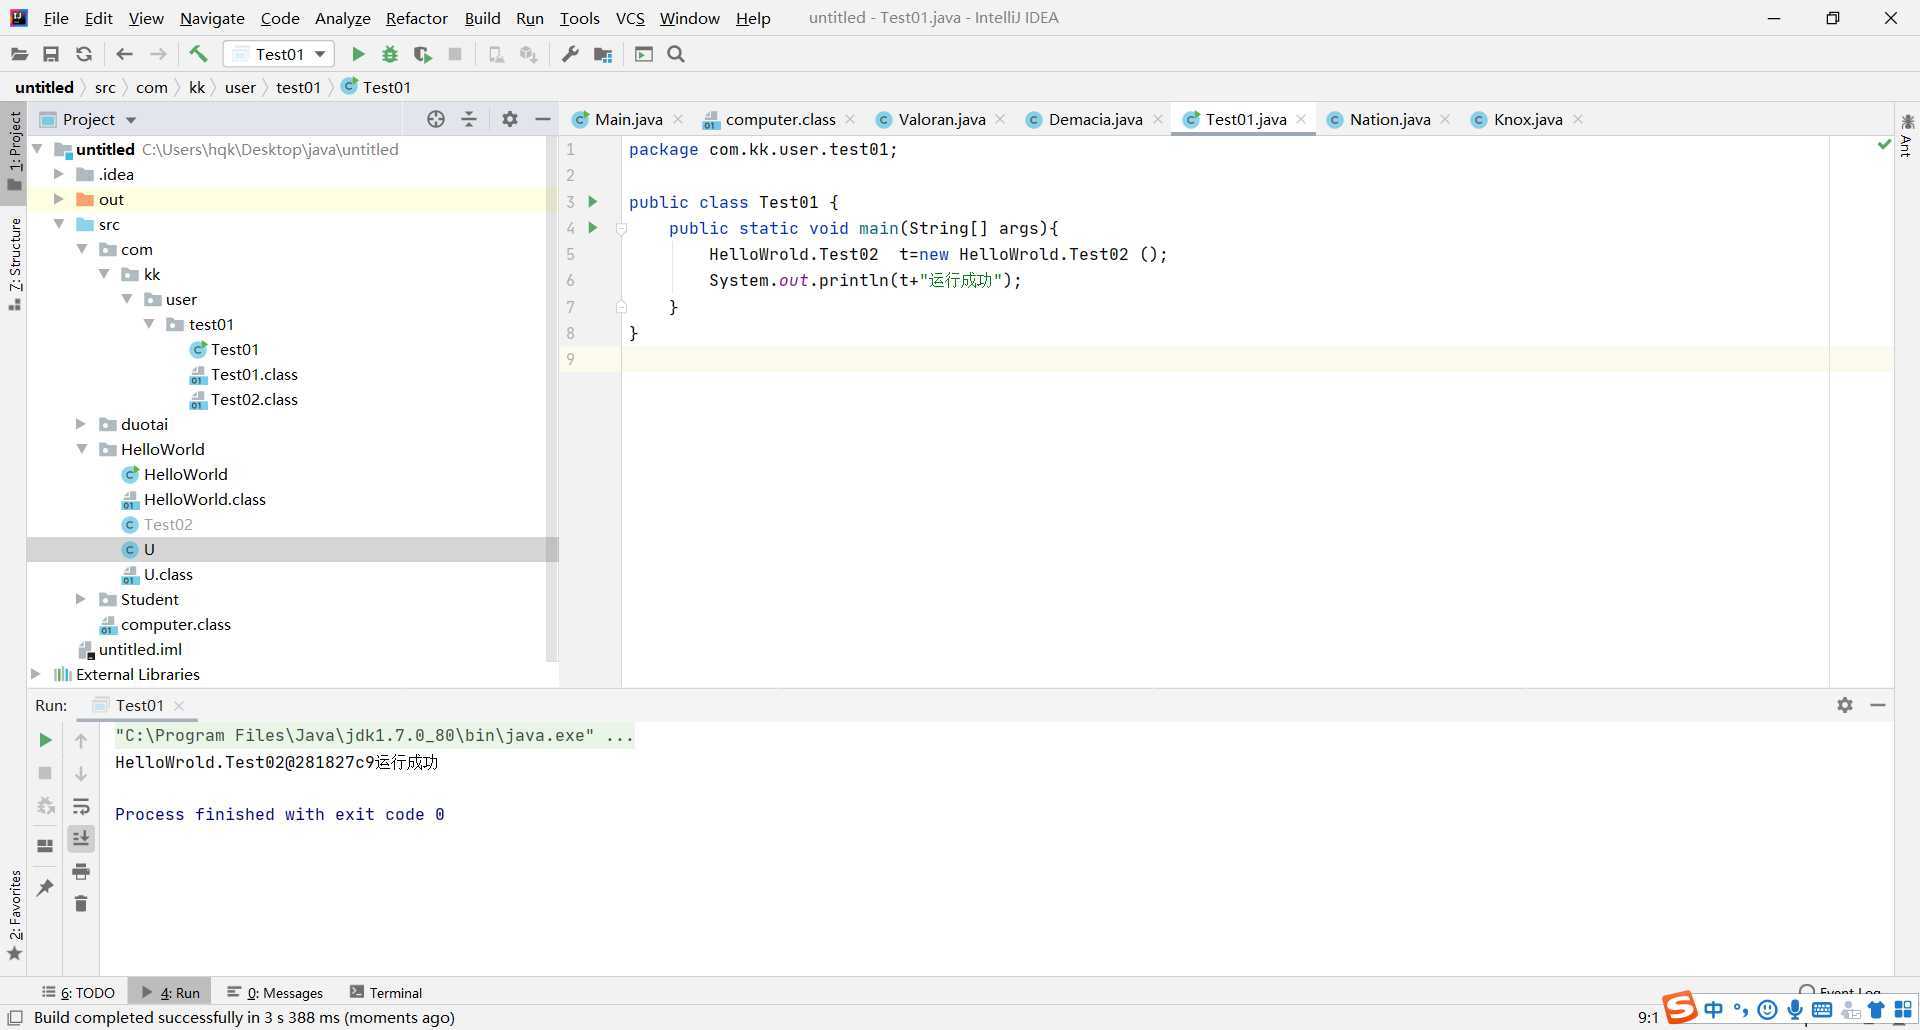The image size is (1920, 1030).
Task: Open the run configuration dropdown Test01
Action: tap(280, 54)
